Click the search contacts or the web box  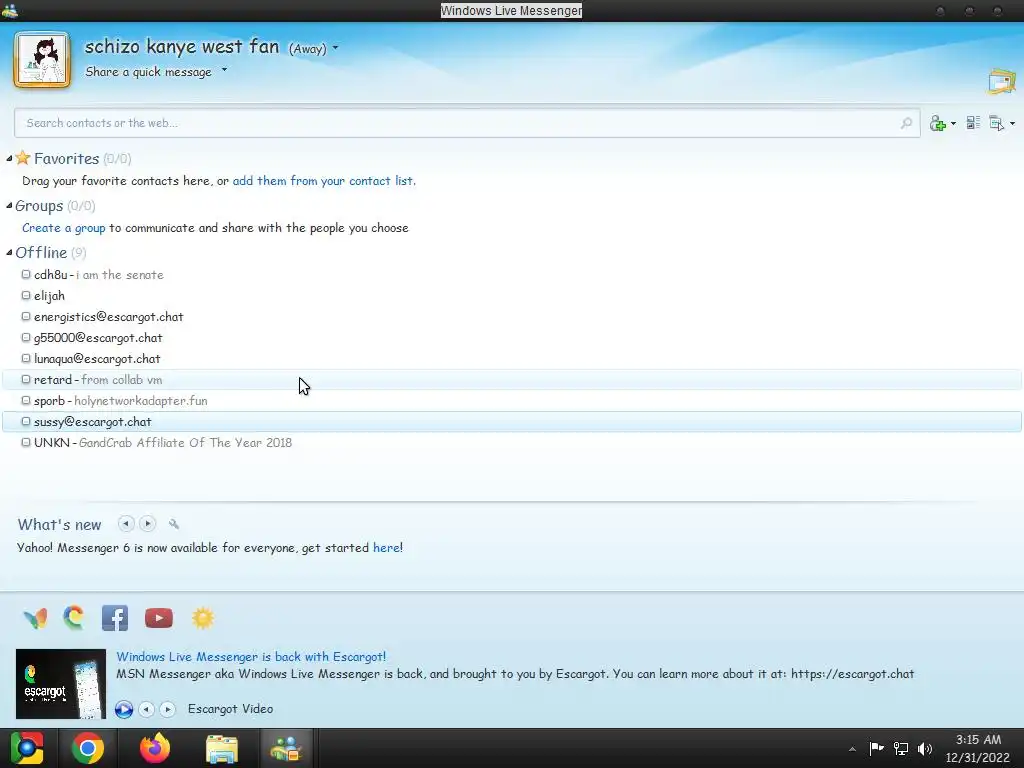click(467, 123)
